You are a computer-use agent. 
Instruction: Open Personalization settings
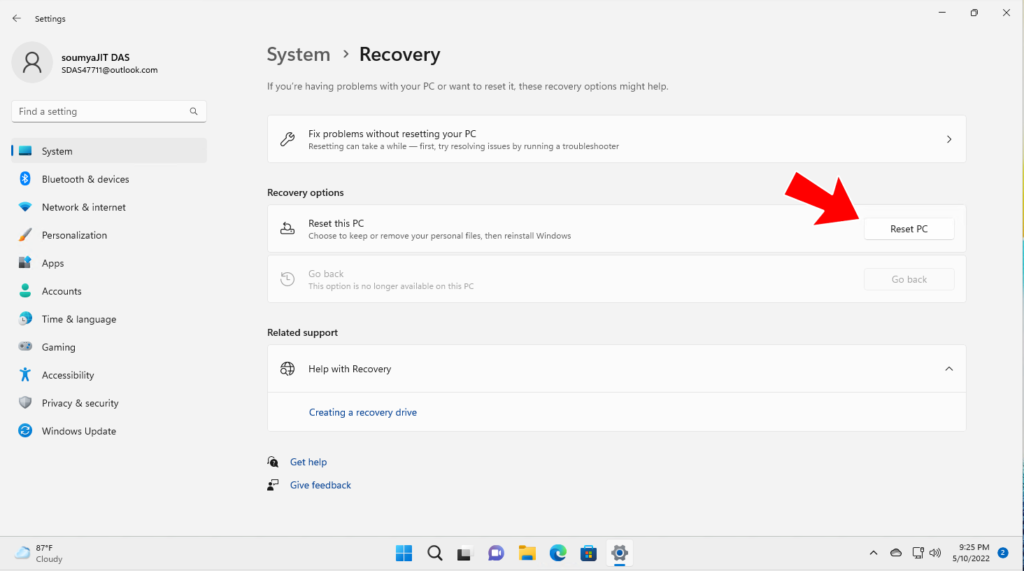point(109,235)
